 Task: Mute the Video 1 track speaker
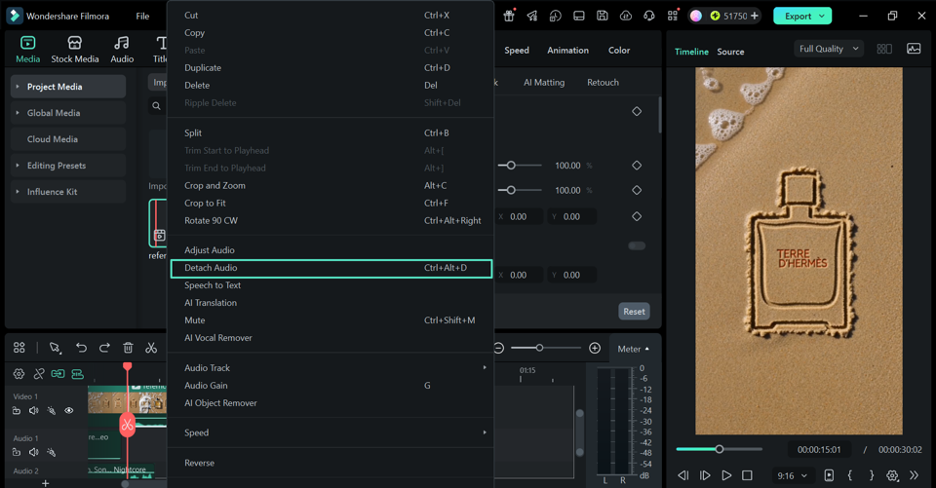point(34,410)
